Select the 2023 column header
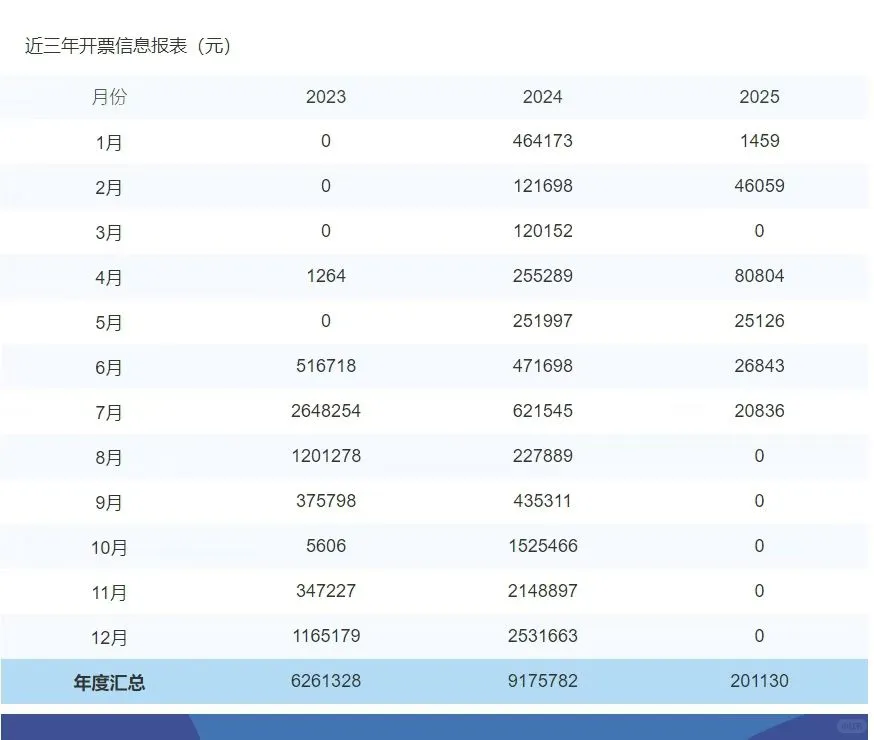The image size is (874, 740). click(x=325, y=97)
